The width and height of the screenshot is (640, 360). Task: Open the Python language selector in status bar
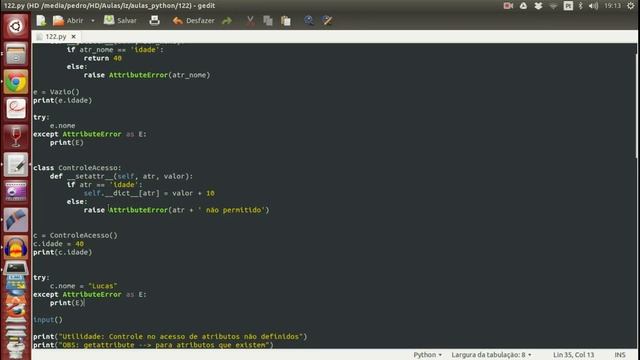tap(427, 355)
